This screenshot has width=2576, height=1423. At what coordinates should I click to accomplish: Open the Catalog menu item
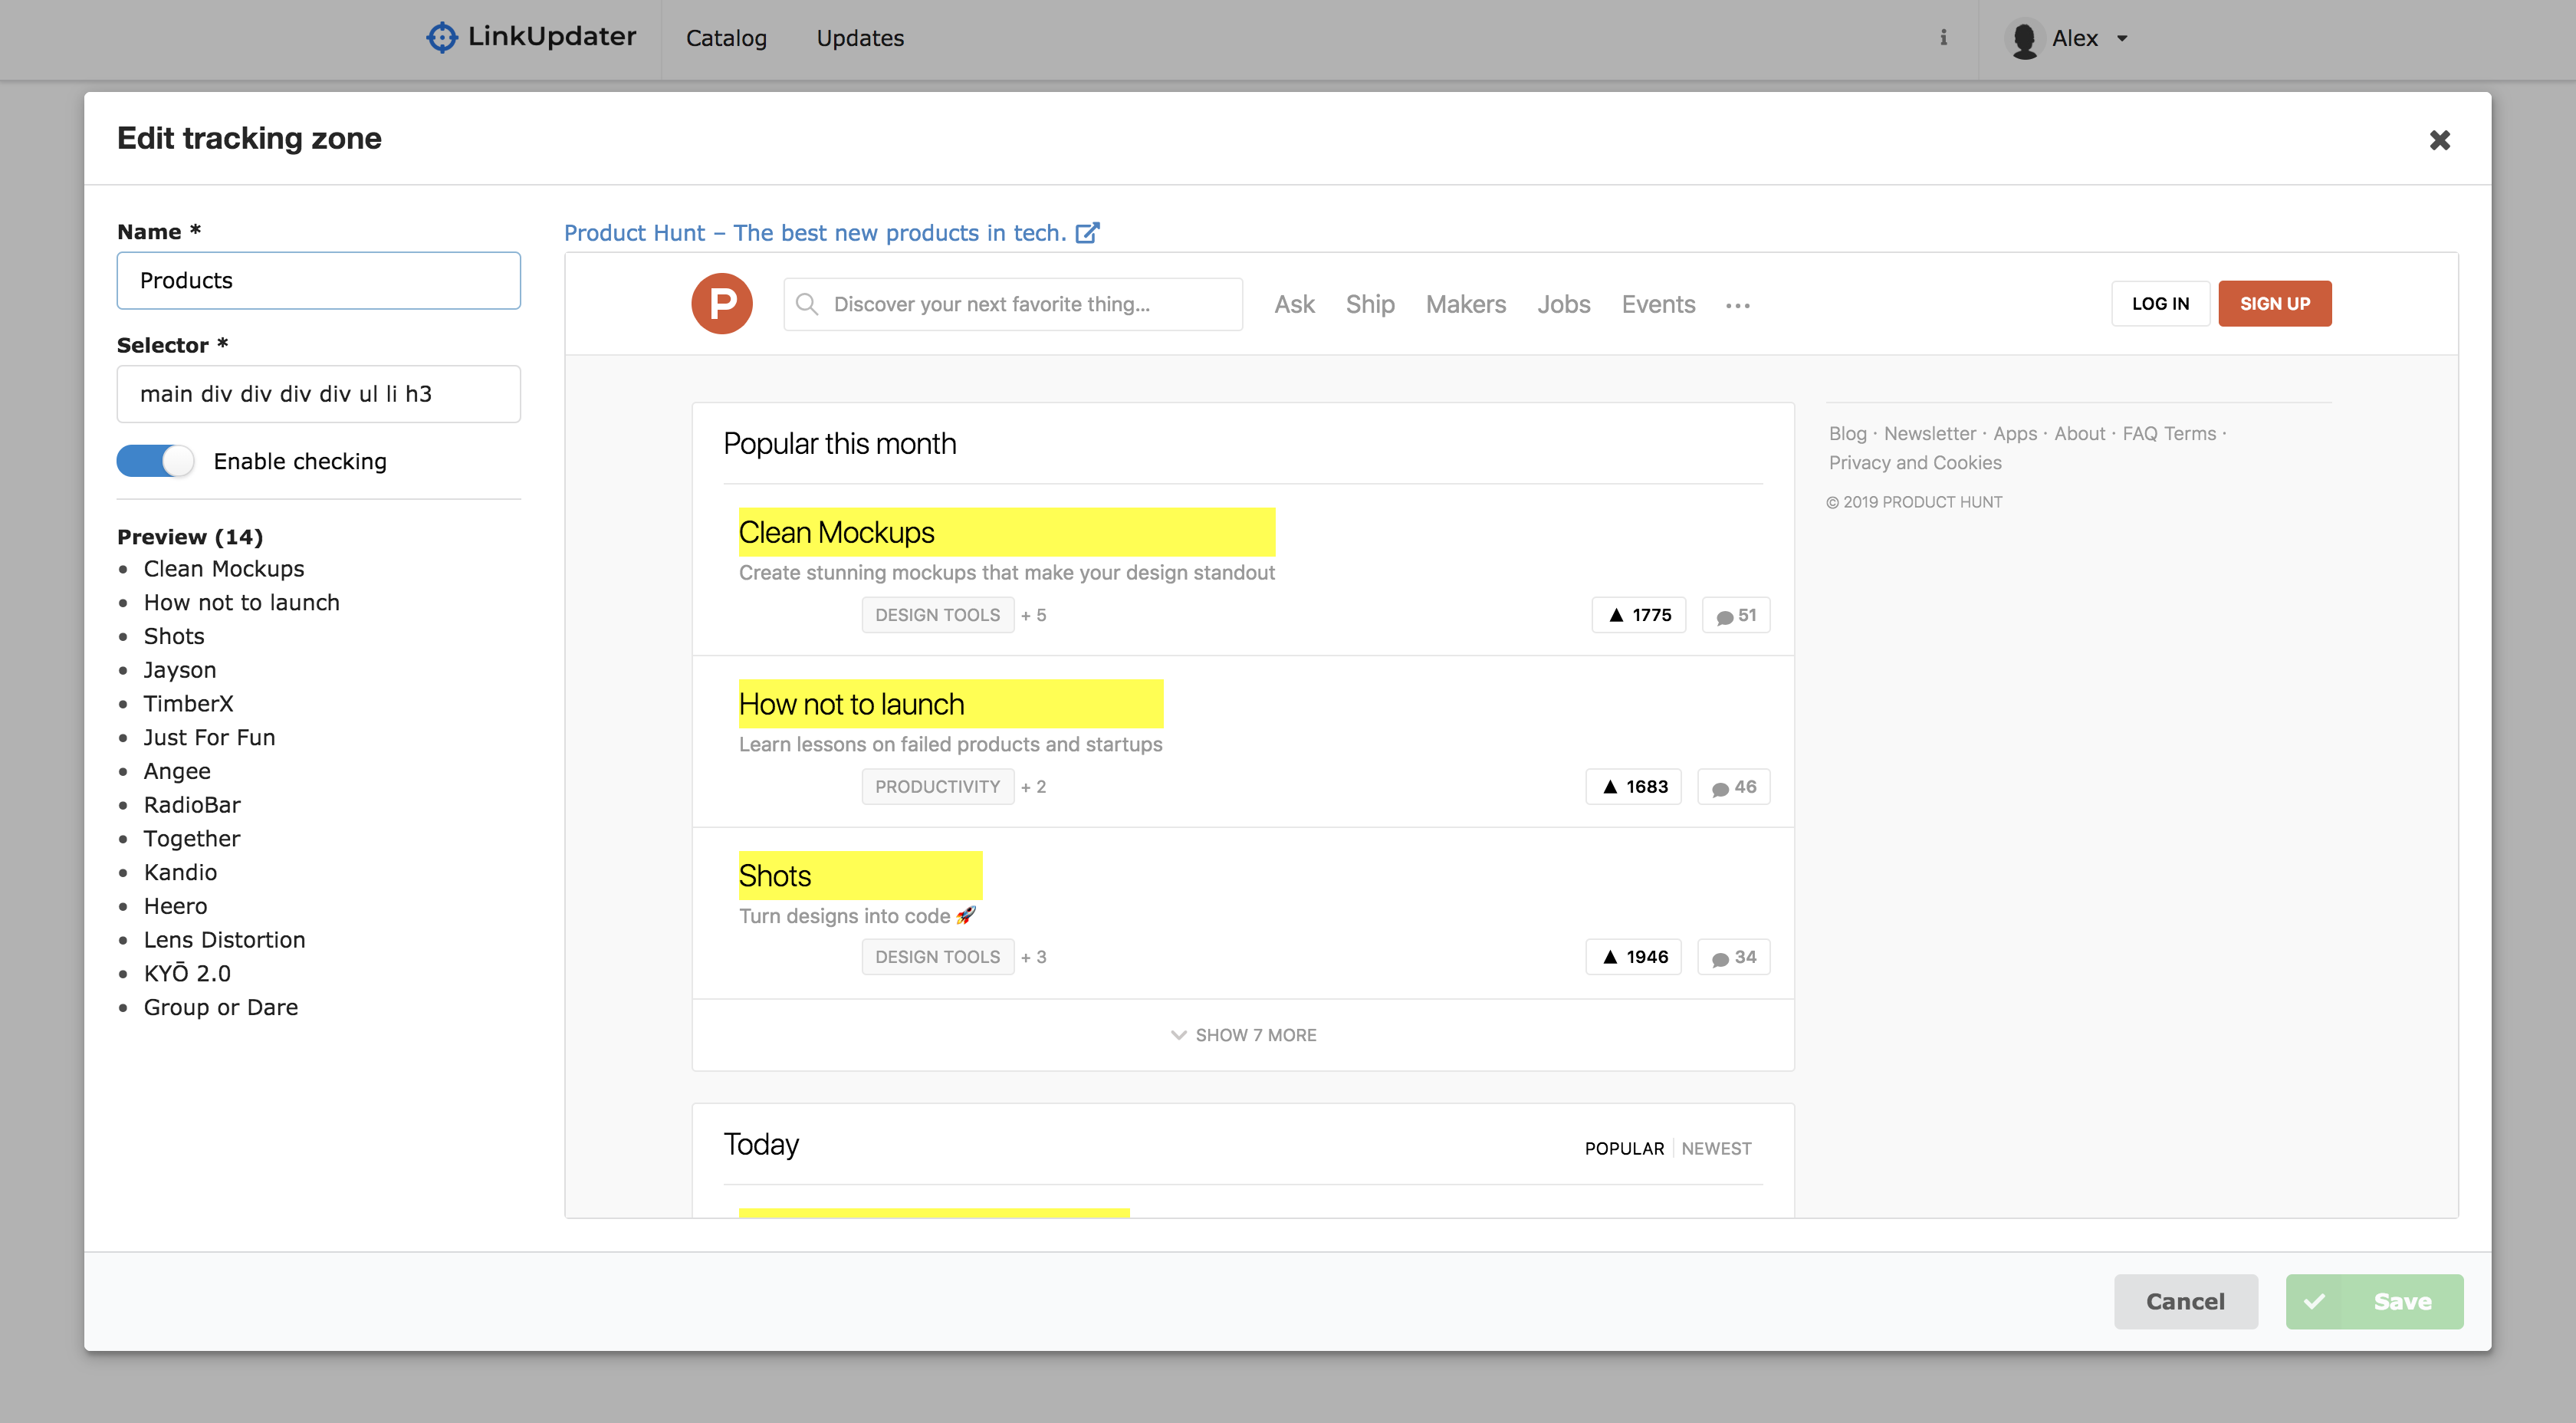click(726, 38)
